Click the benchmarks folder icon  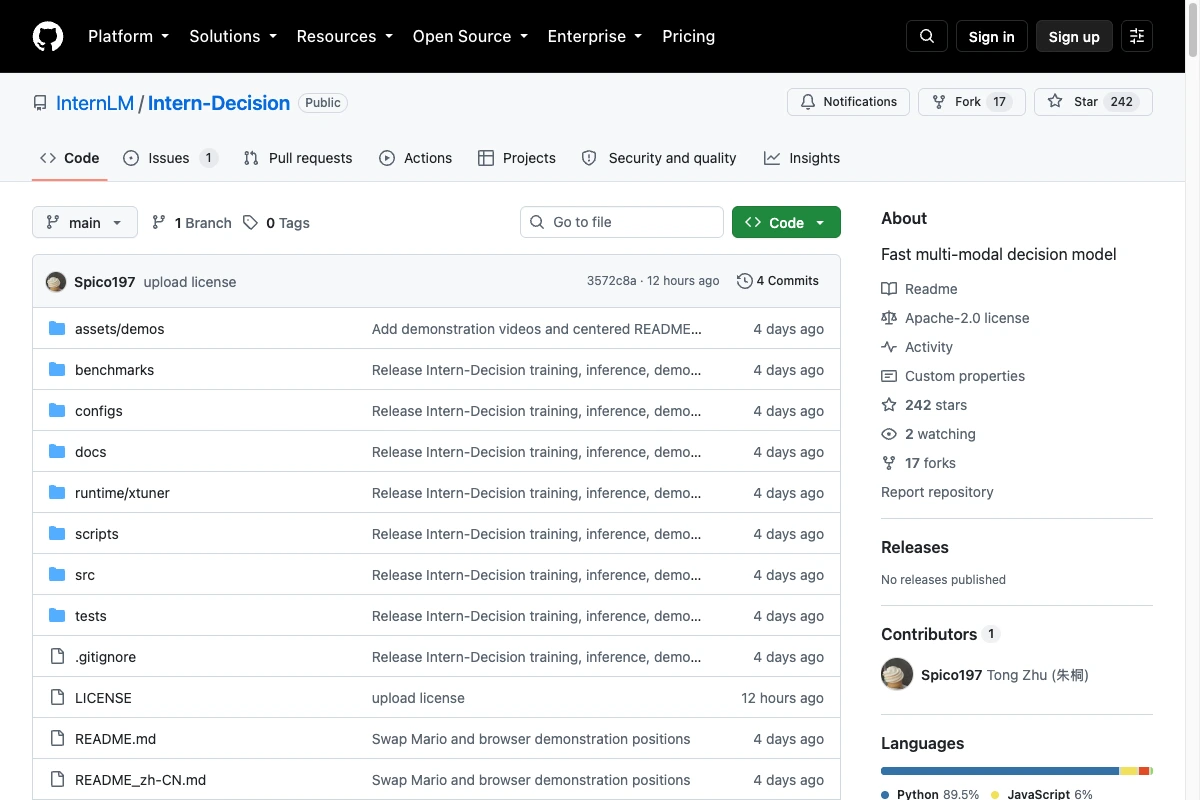pos(57,369)
